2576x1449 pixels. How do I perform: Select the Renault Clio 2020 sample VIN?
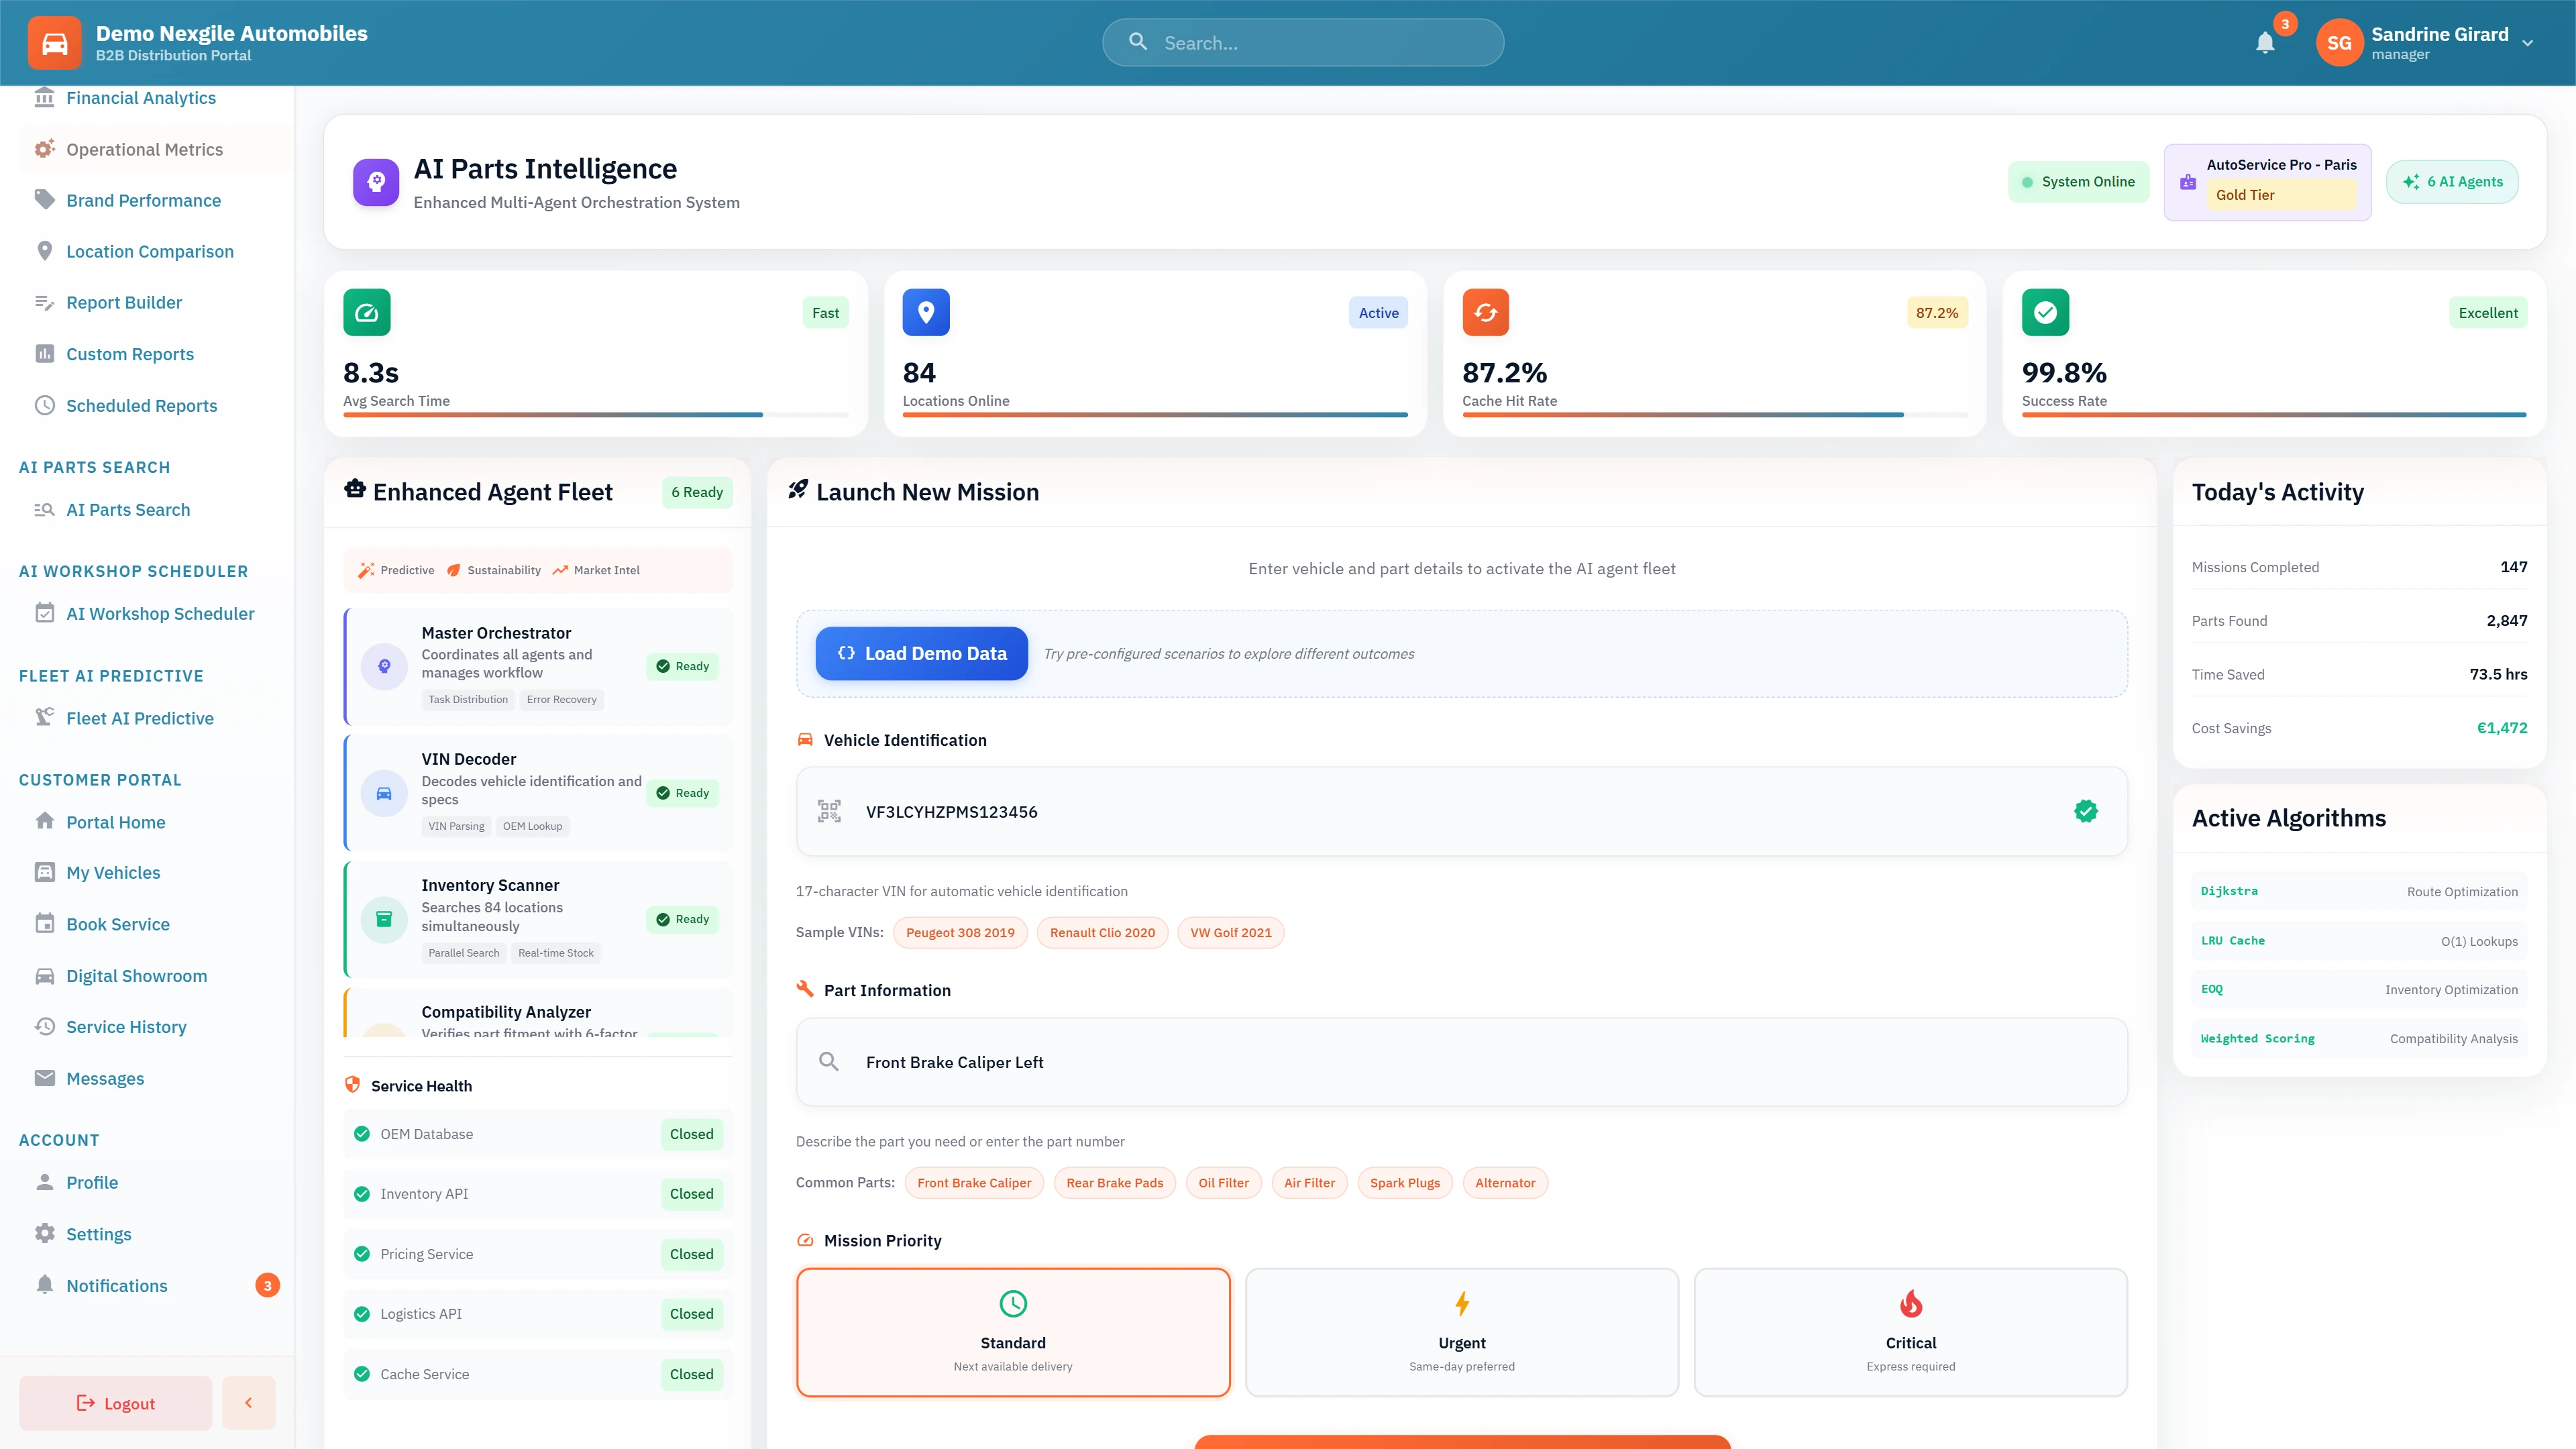(1101, 932)
